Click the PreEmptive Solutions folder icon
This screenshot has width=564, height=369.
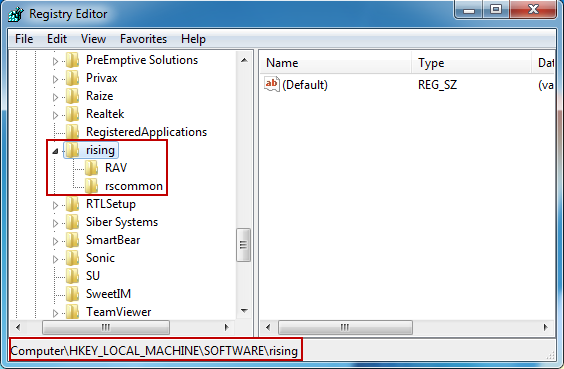72,60
